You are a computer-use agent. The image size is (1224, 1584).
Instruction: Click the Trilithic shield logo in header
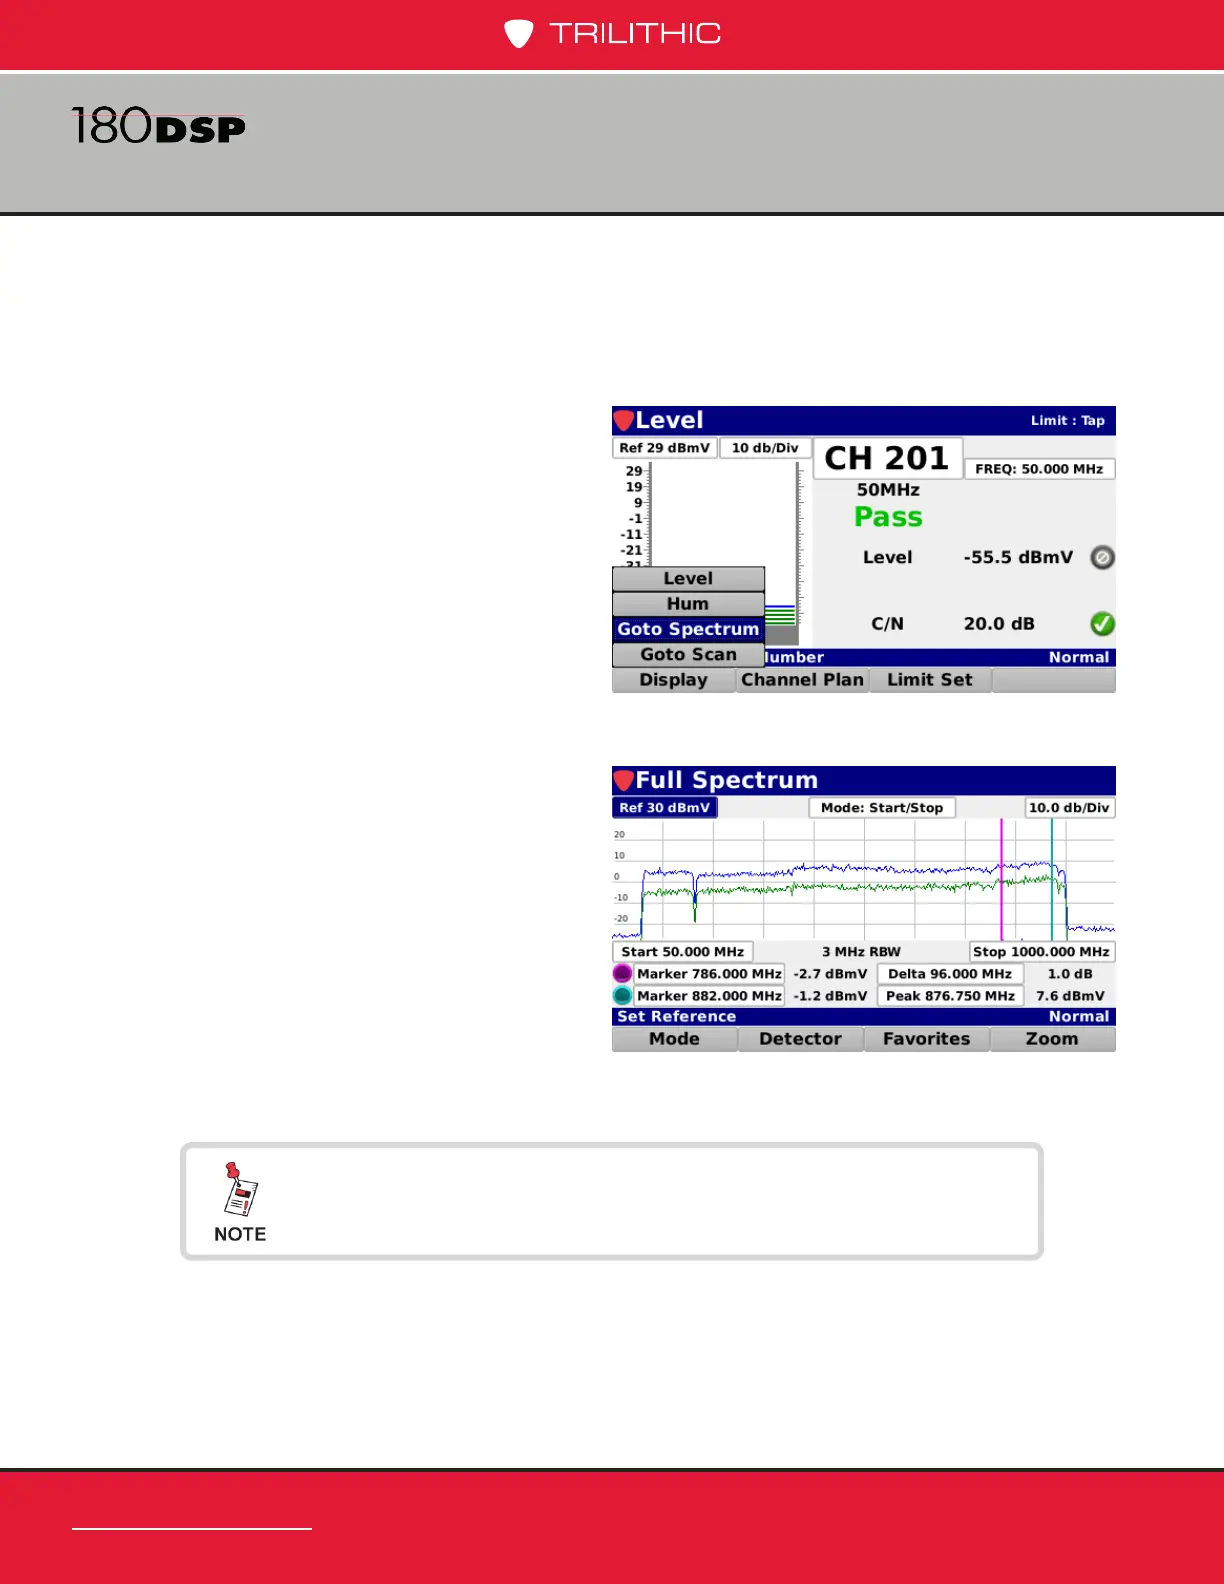pyautogui.click(x=518, y=34)
